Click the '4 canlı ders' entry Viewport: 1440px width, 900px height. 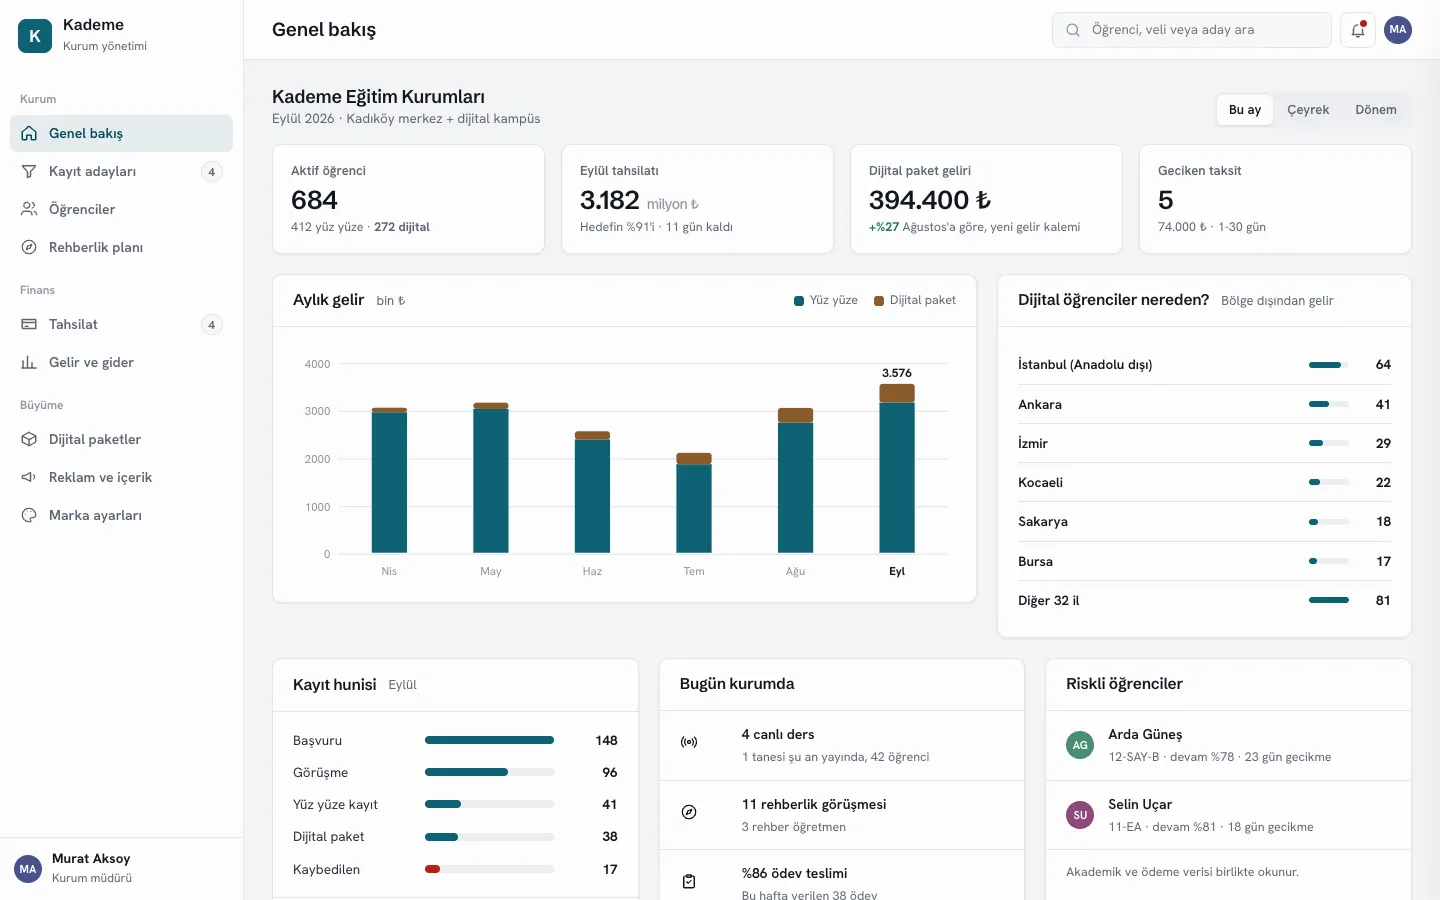pyautogui.click(x=842, y=745)
